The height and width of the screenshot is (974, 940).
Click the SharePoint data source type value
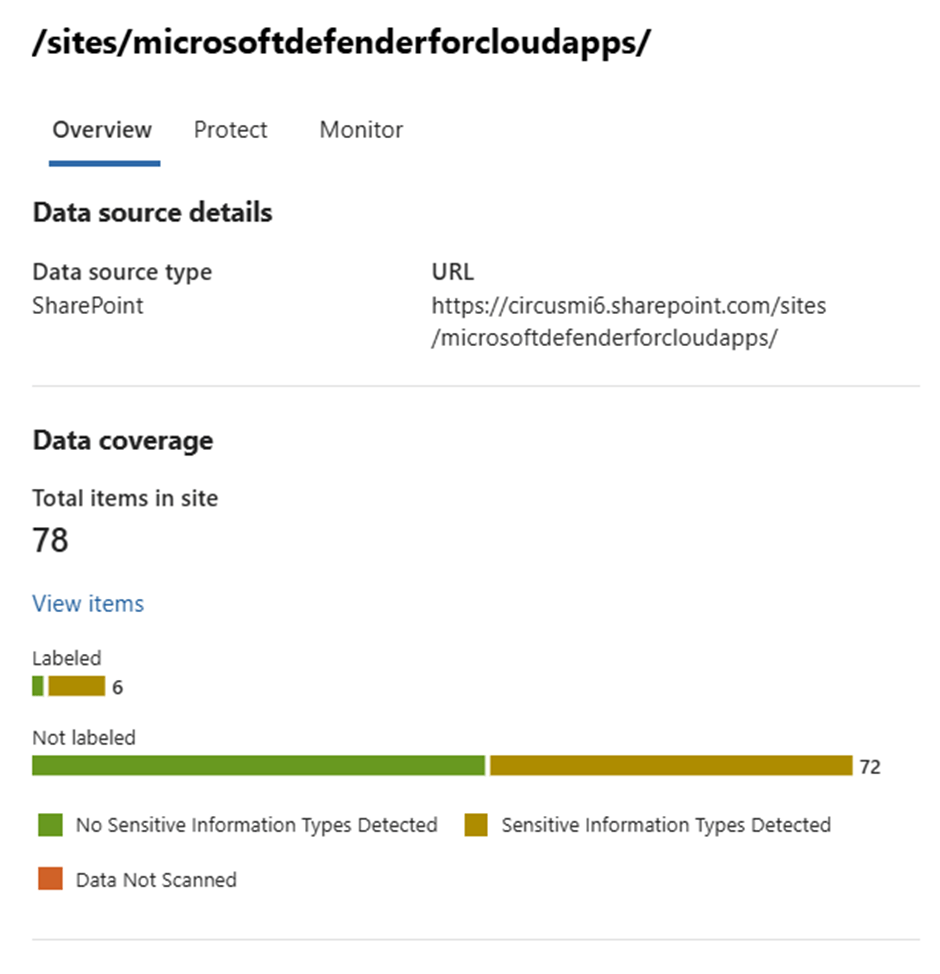tap(88, 306)
